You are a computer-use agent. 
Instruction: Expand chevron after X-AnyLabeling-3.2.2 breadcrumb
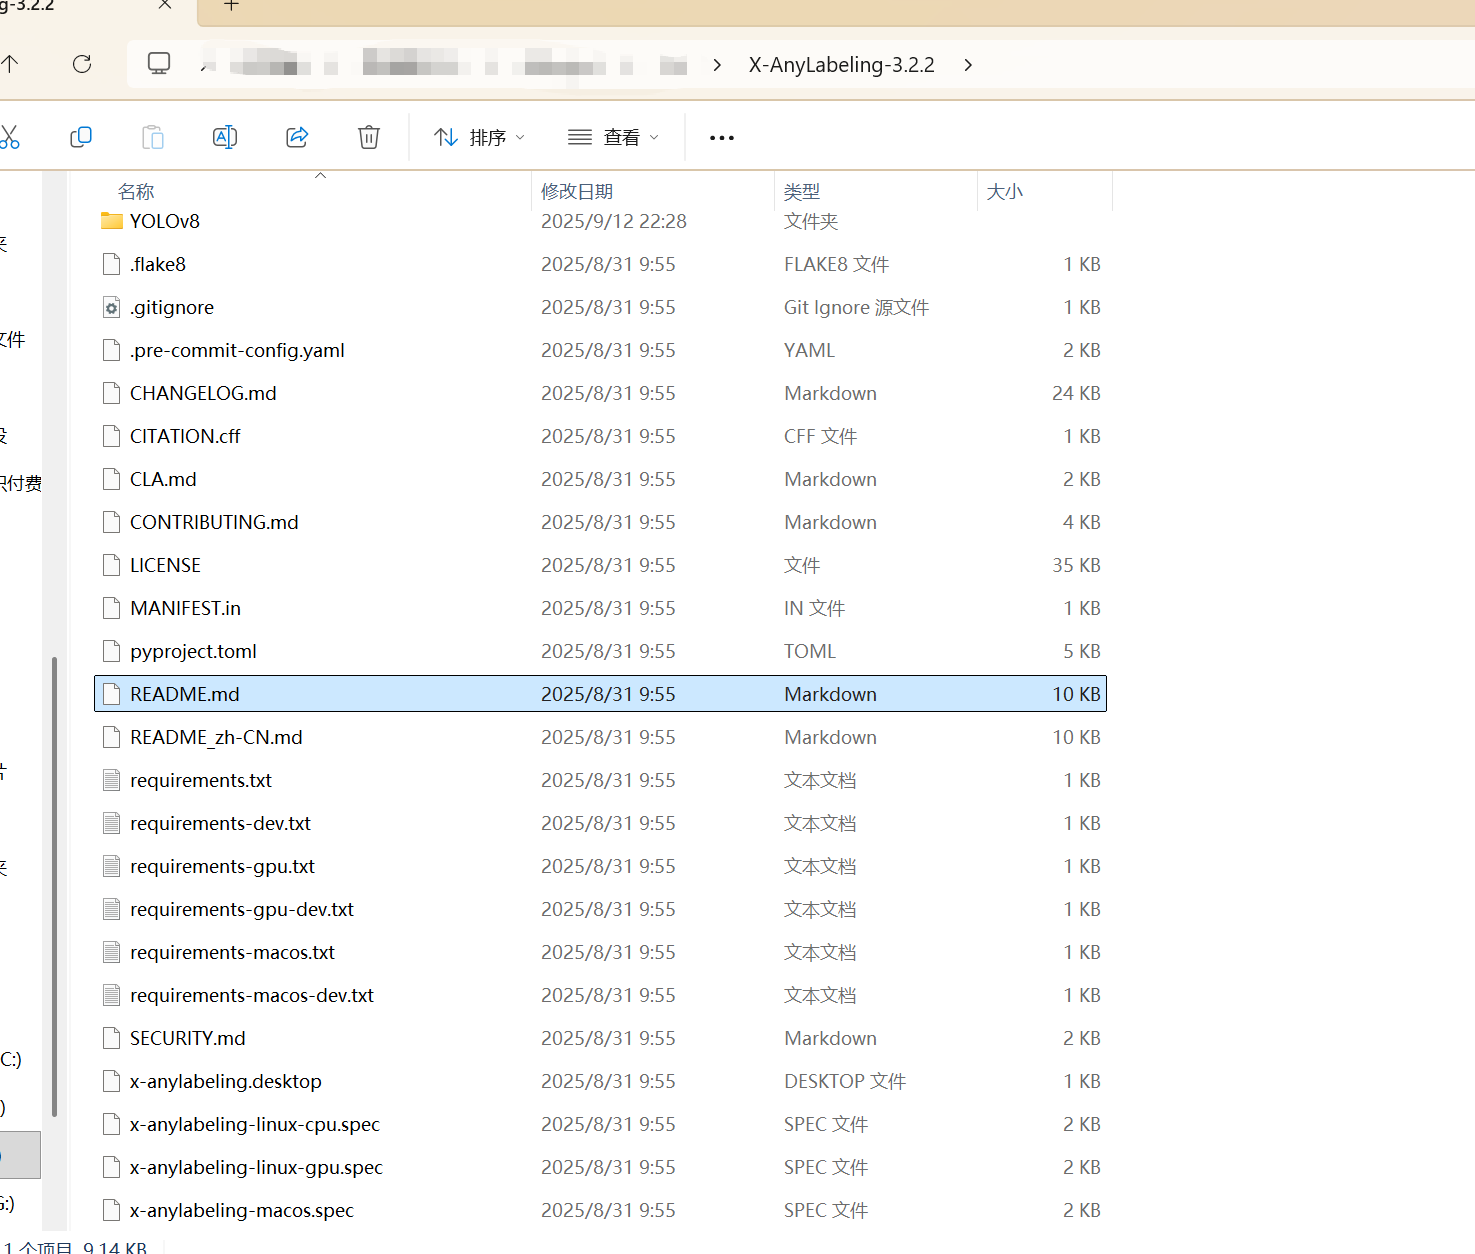tap(967, 65)
